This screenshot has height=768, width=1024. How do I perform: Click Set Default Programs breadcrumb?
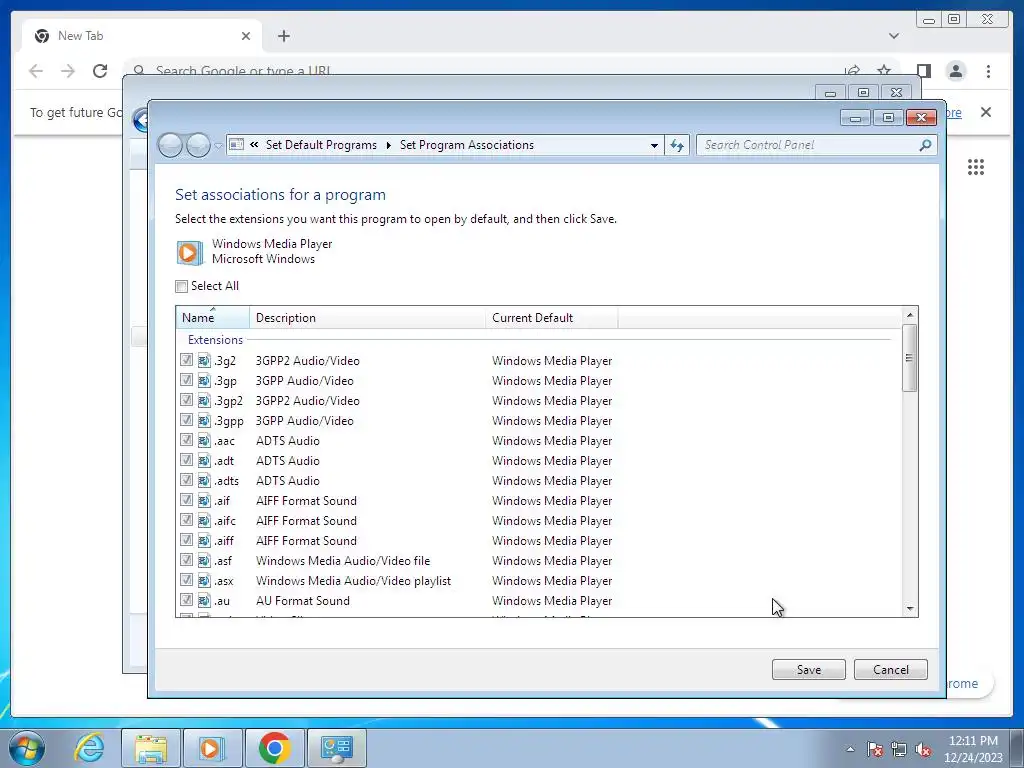click(321, 145)
